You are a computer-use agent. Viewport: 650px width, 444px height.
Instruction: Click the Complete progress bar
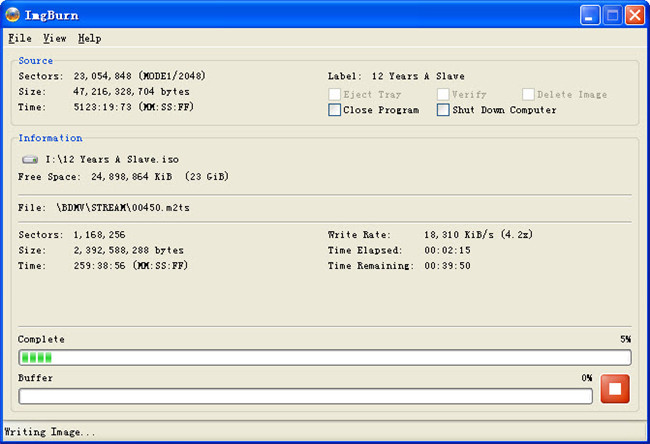click(325, 357)
